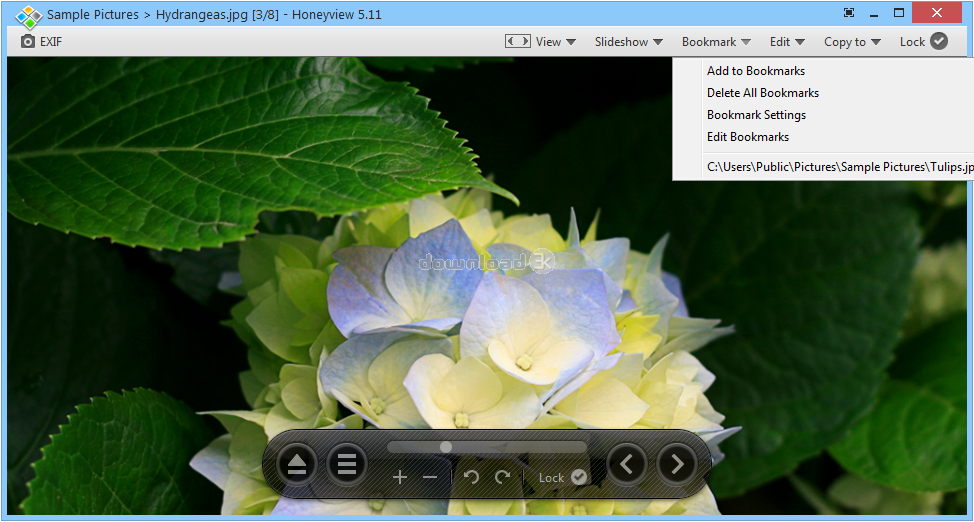The image size is (974, 522).
Task: Expand the Slideshow dropdown menu
Action: point(629,42)
